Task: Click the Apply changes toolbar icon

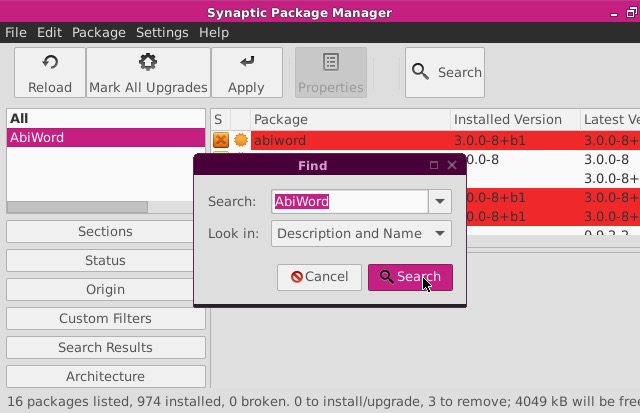Action: (246, 63)
